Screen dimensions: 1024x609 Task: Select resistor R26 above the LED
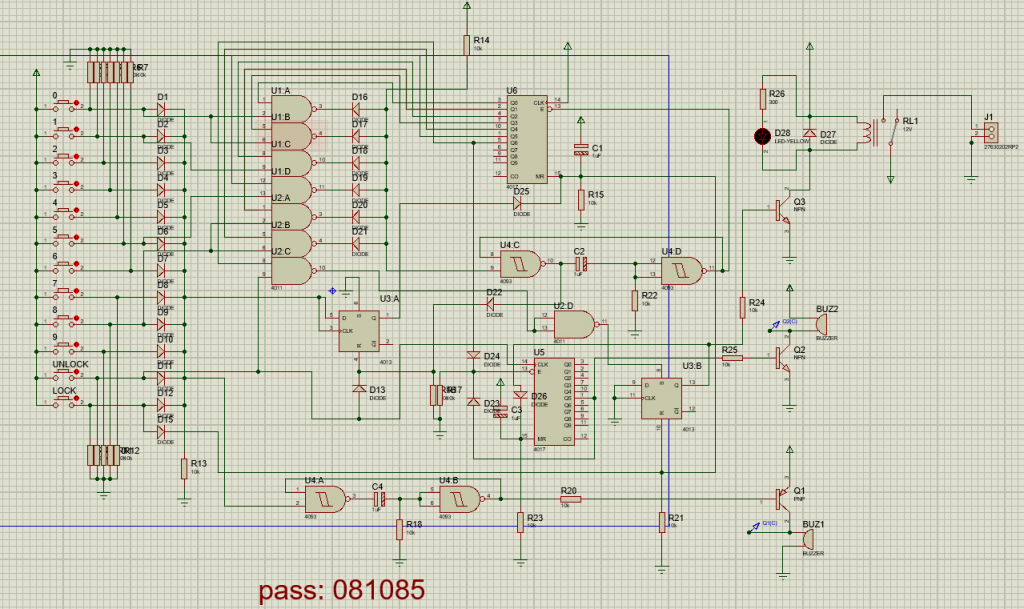click(x=762, y=99)
